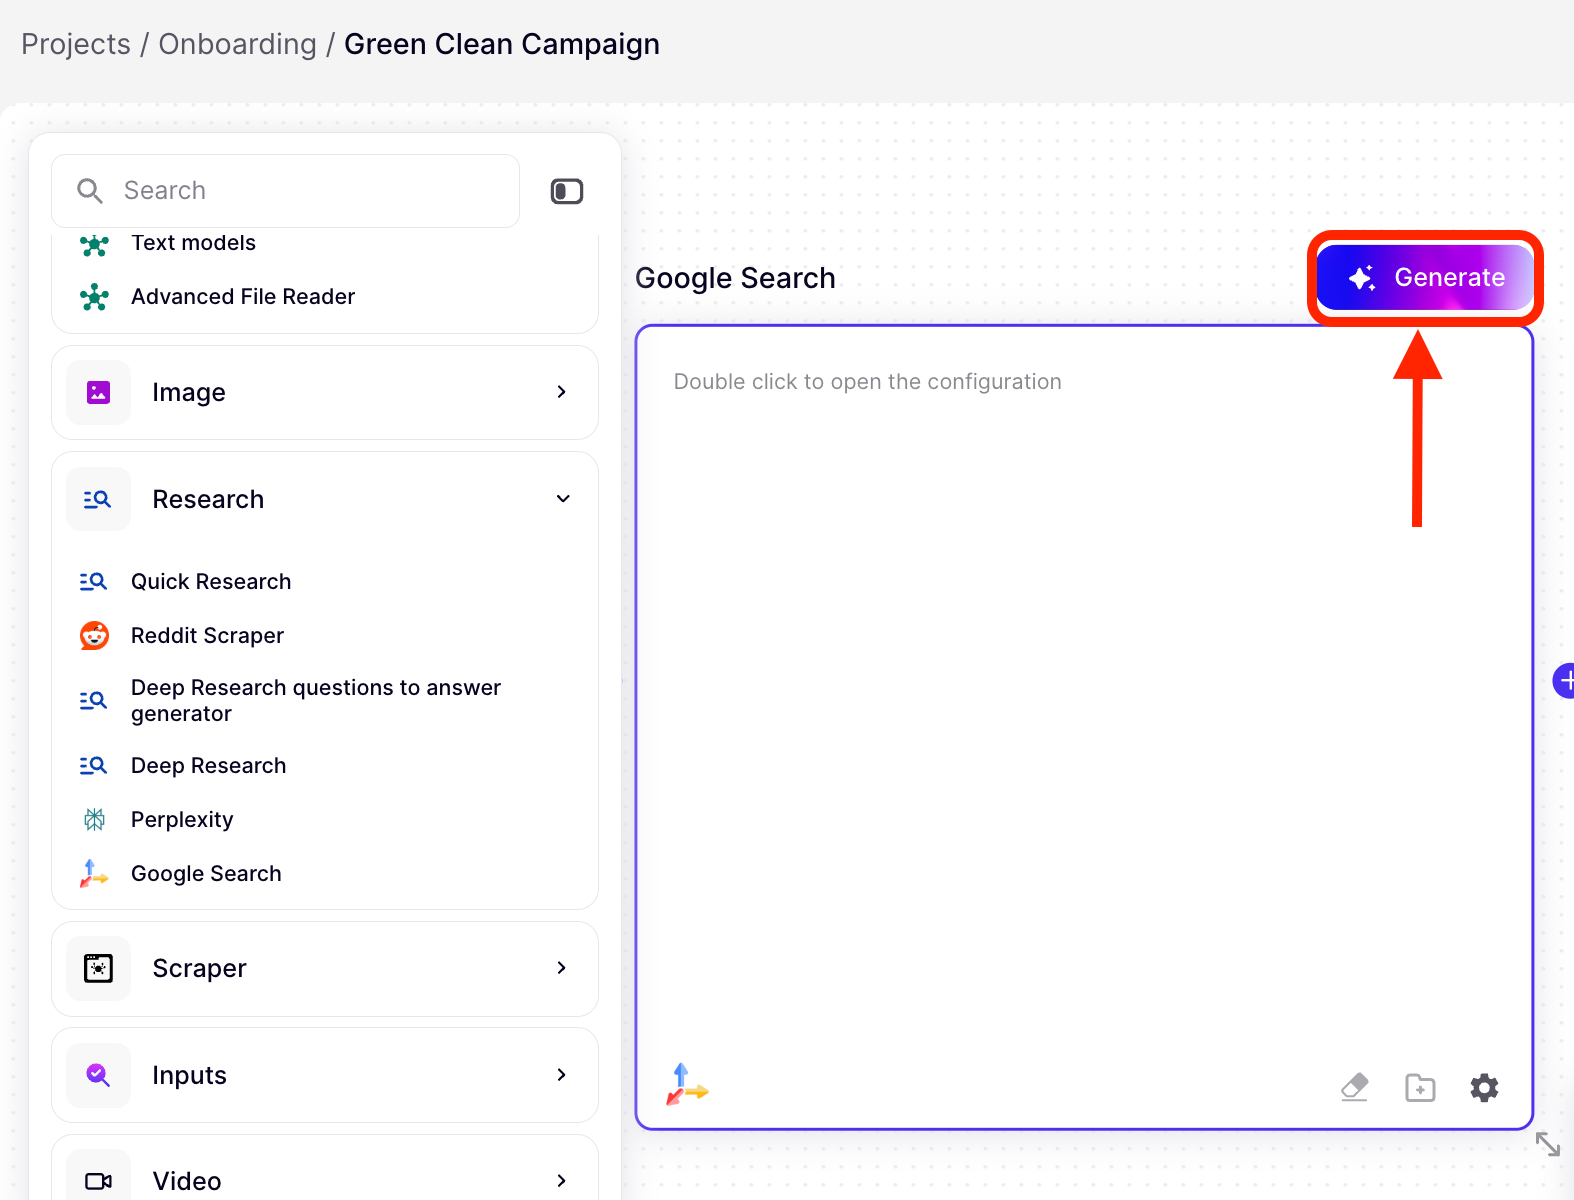Click the Text models node icon
This screenshot has height=1200, width=1574.
[x=94, y=243]
